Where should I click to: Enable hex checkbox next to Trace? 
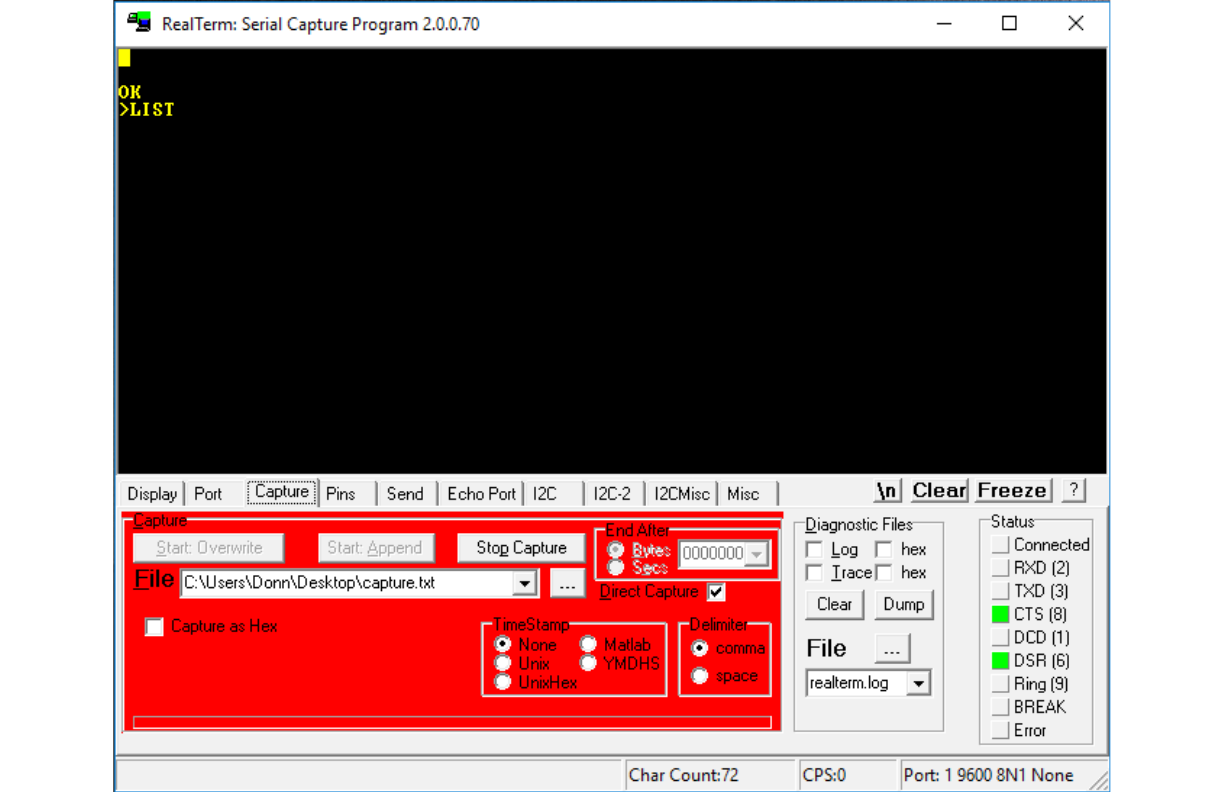click(x=884, y=573)
